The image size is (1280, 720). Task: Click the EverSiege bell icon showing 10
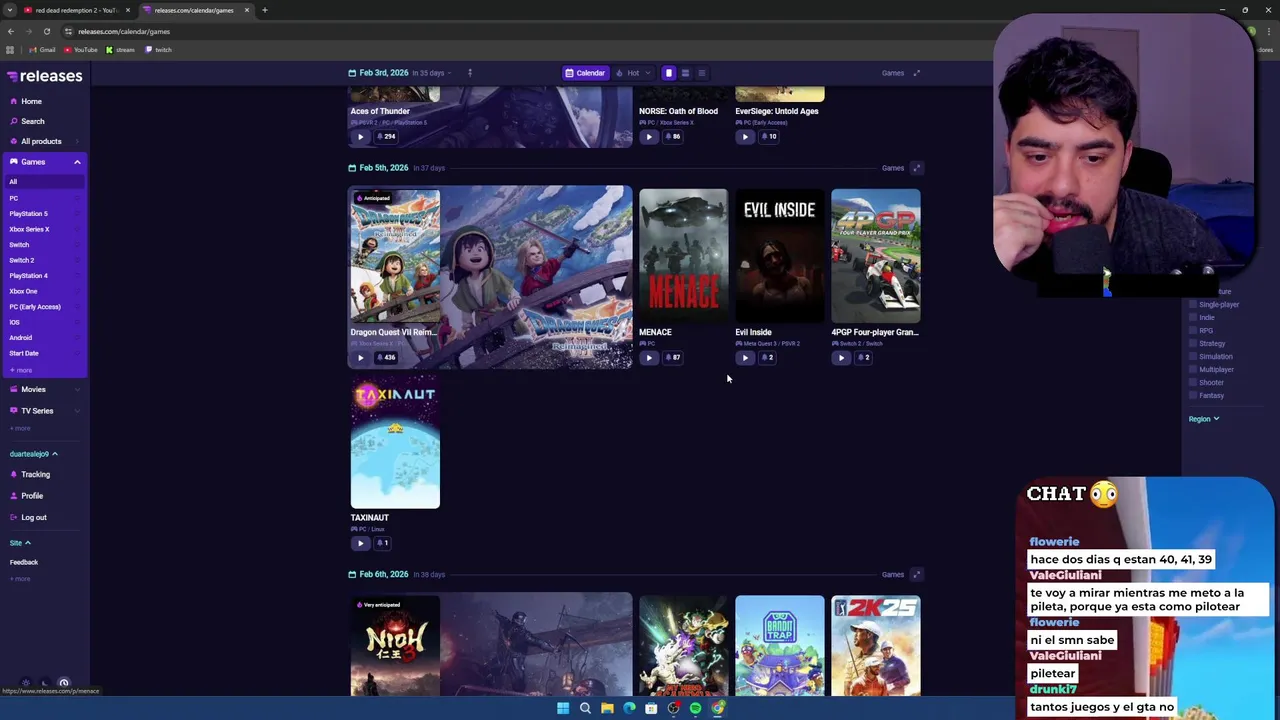767,136
